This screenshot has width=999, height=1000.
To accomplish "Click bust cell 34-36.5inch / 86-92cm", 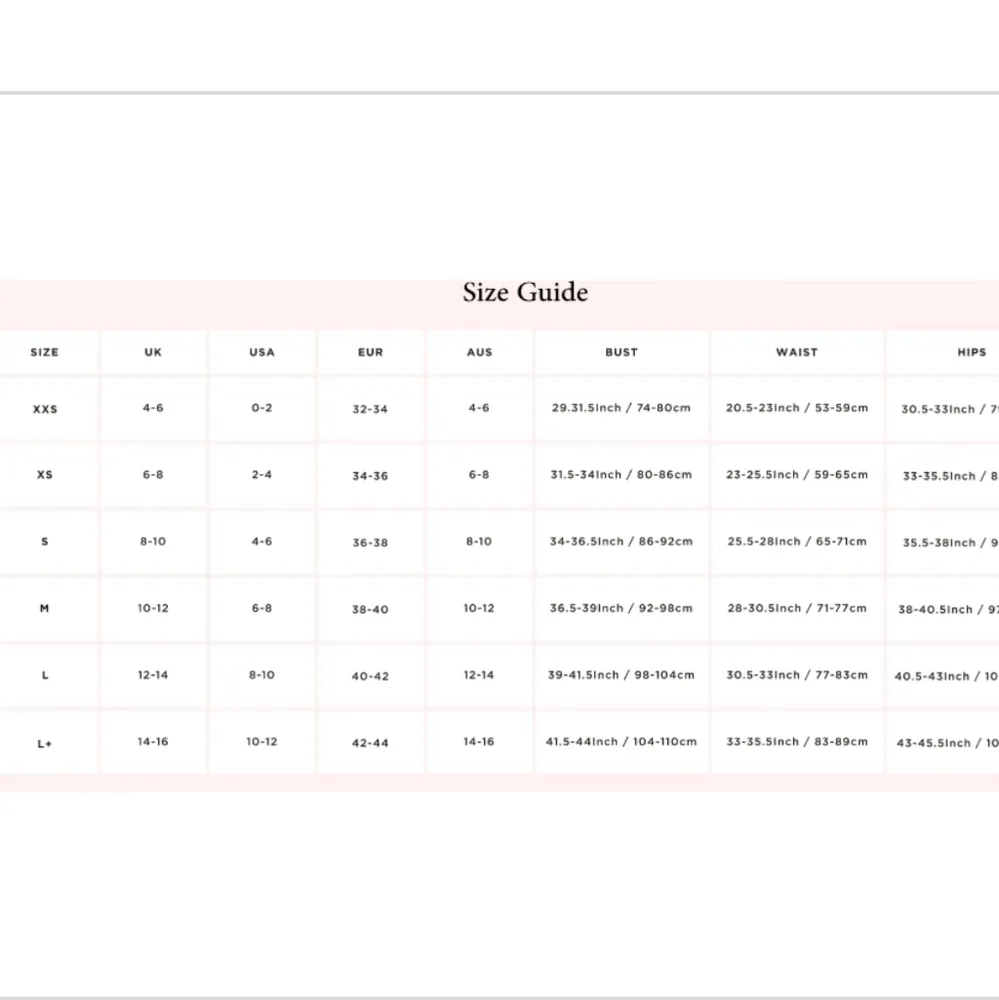I will click(621, 542).
